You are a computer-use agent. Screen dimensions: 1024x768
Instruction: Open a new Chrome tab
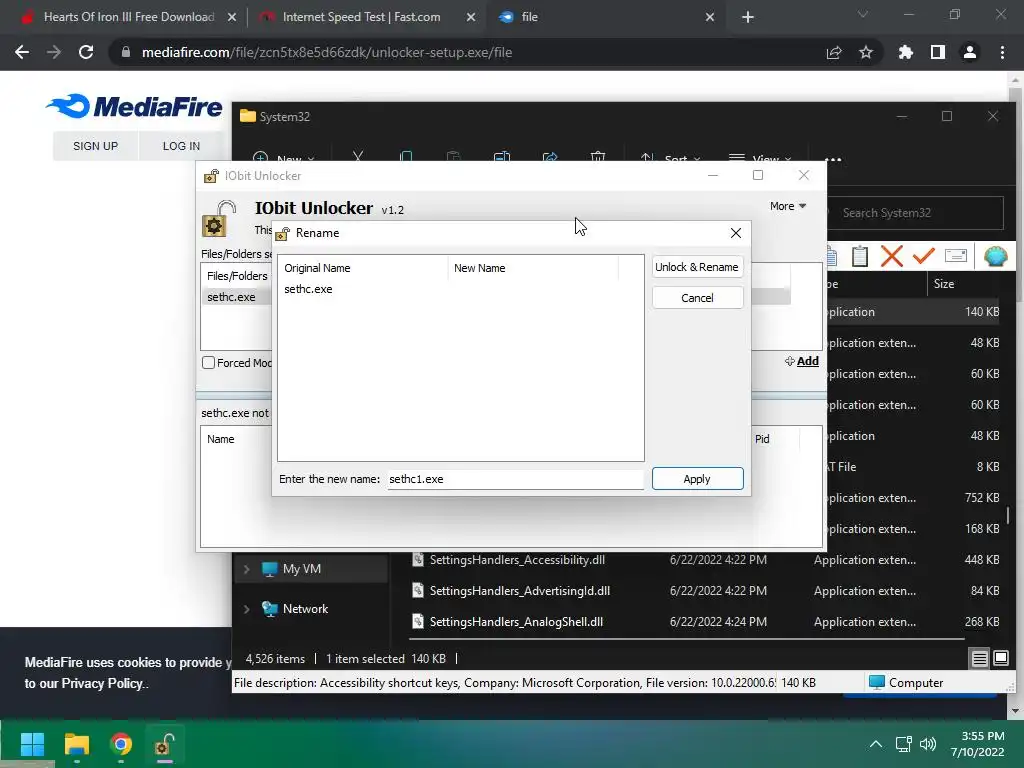[x=748, y=18]
